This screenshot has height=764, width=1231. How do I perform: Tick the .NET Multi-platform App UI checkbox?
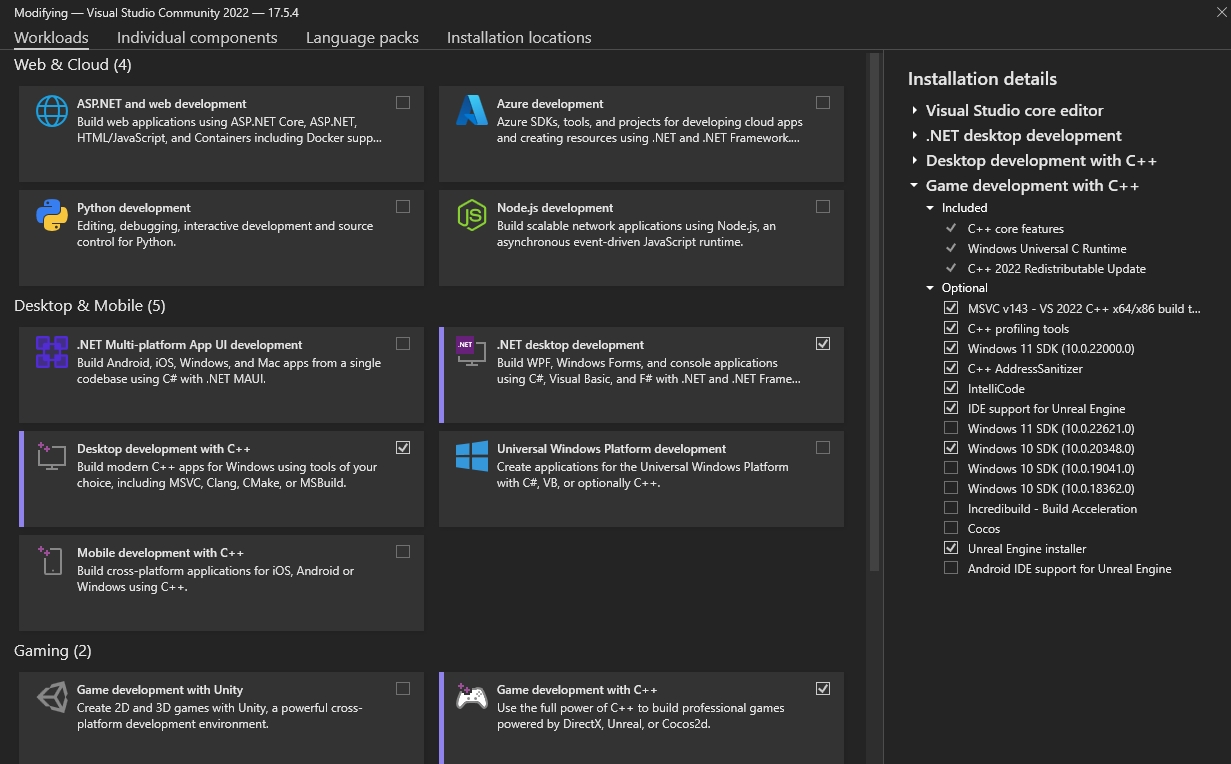coord(403,343)
